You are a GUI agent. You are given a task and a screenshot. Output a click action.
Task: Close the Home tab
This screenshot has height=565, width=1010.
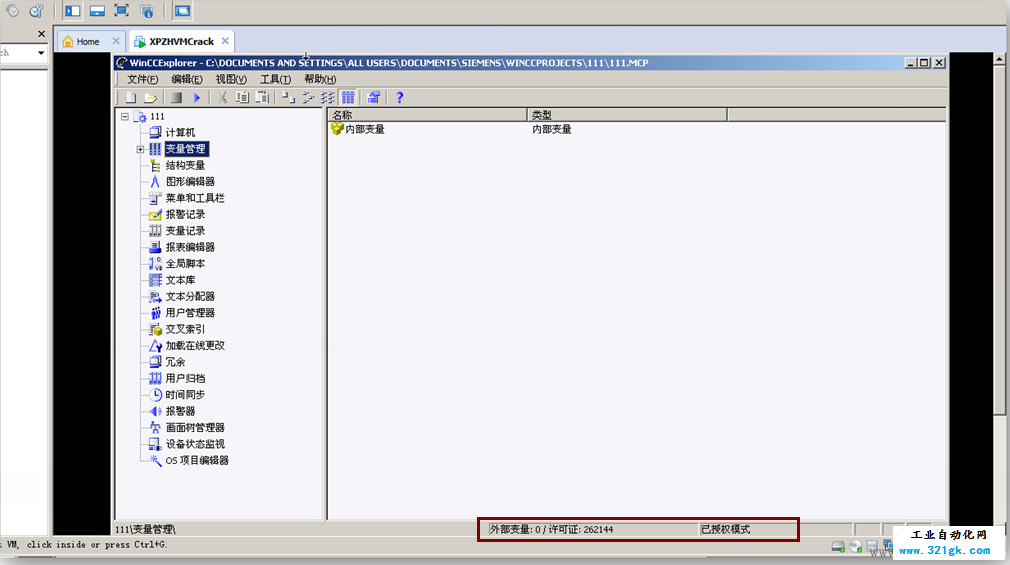(x=116, y=41)
